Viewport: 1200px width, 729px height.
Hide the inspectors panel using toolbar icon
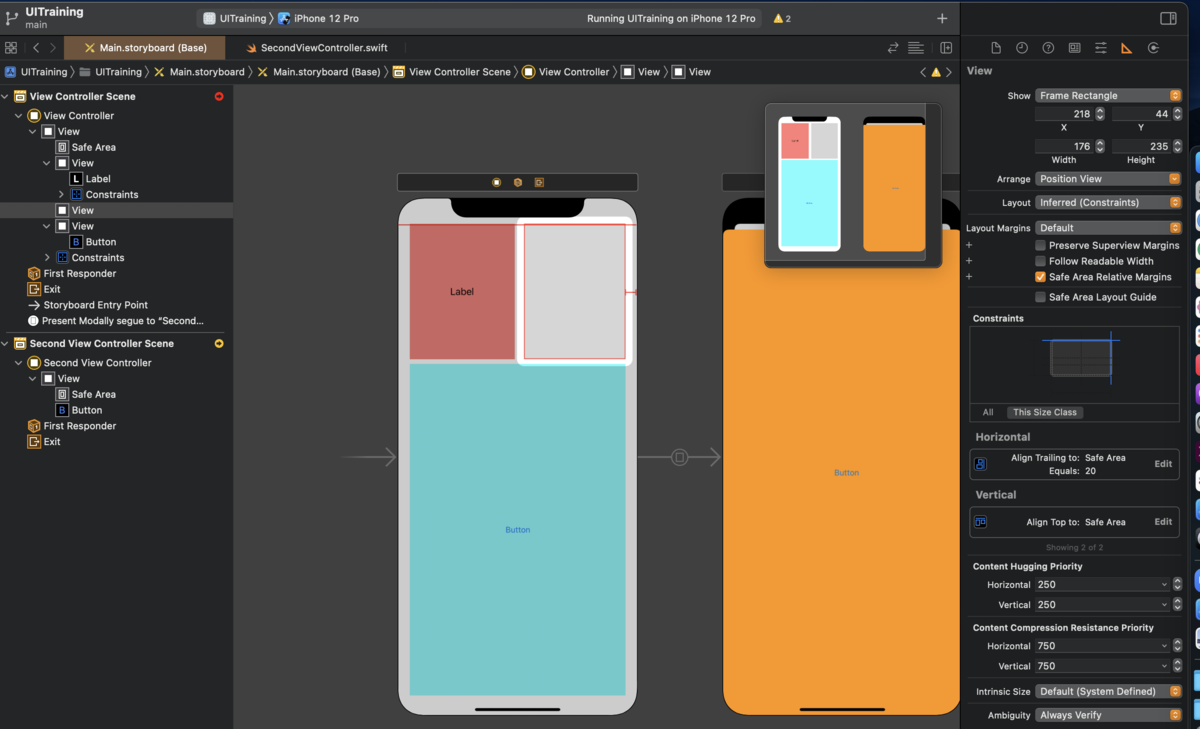1168,19
